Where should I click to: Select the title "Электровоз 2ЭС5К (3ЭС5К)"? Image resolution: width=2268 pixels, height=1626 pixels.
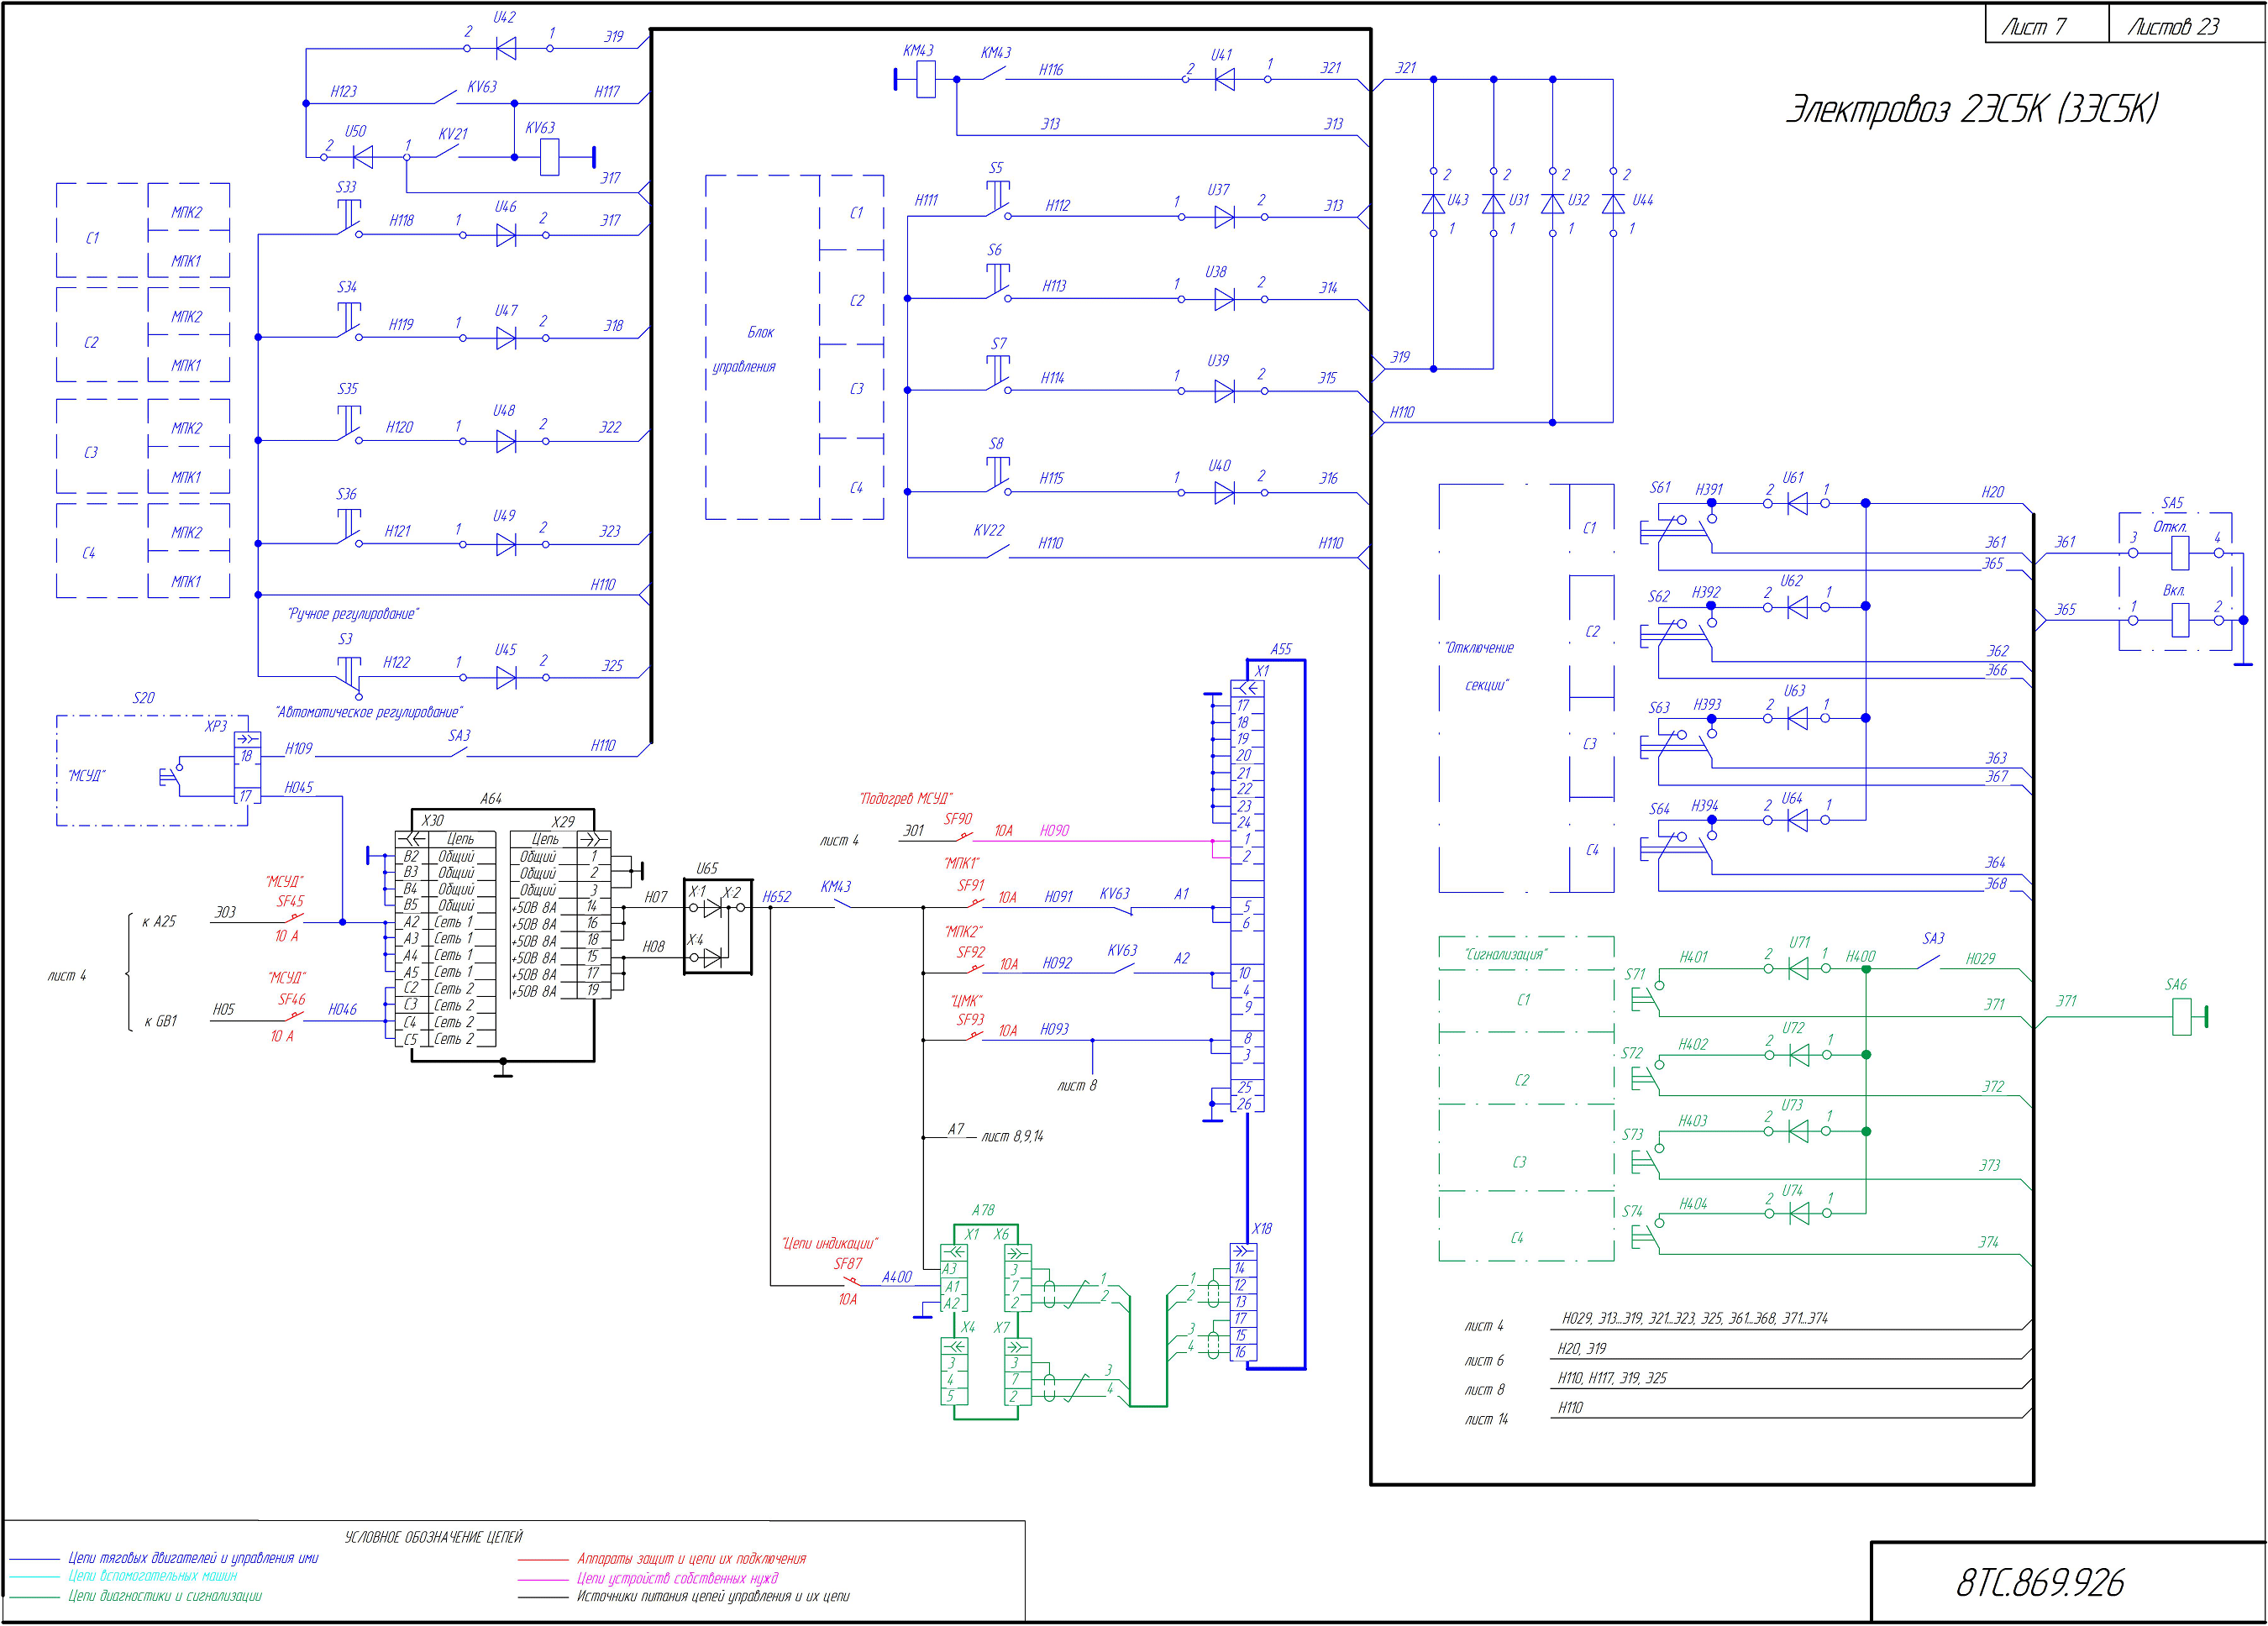pyautogui.click(x=1972, y=108)
